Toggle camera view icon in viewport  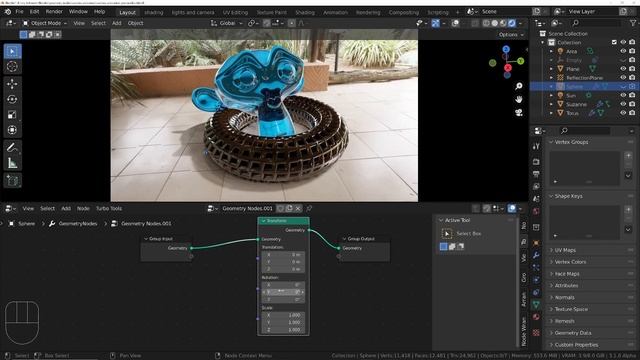pyautogui.click(x=519, y=112)
